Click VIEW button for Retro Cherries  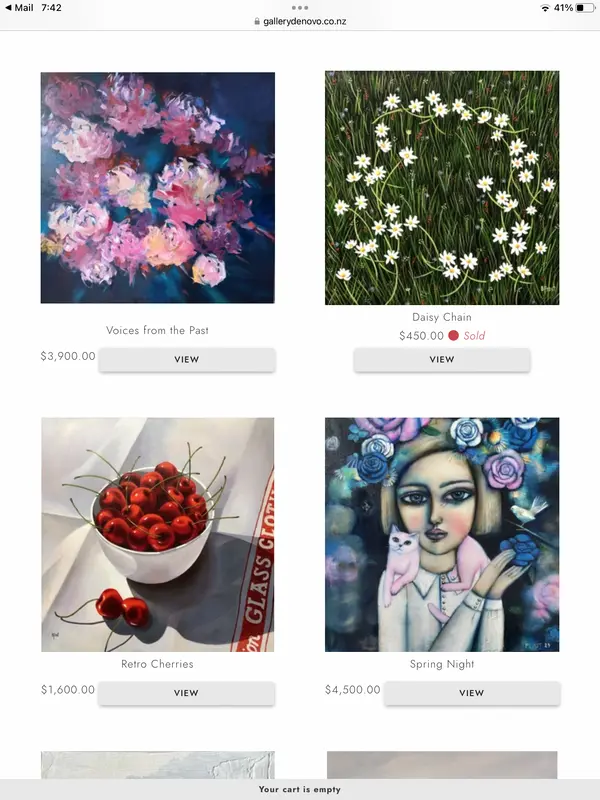(186, 693)
